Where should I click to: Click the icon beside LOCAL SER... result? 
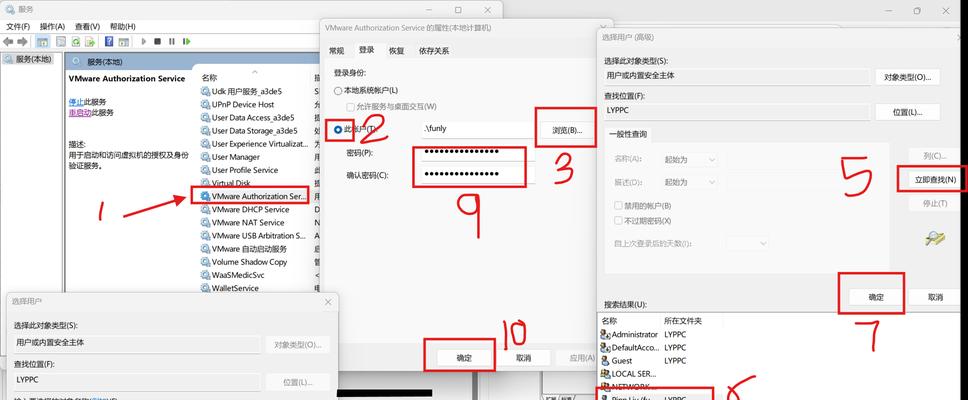coord(605,373)
